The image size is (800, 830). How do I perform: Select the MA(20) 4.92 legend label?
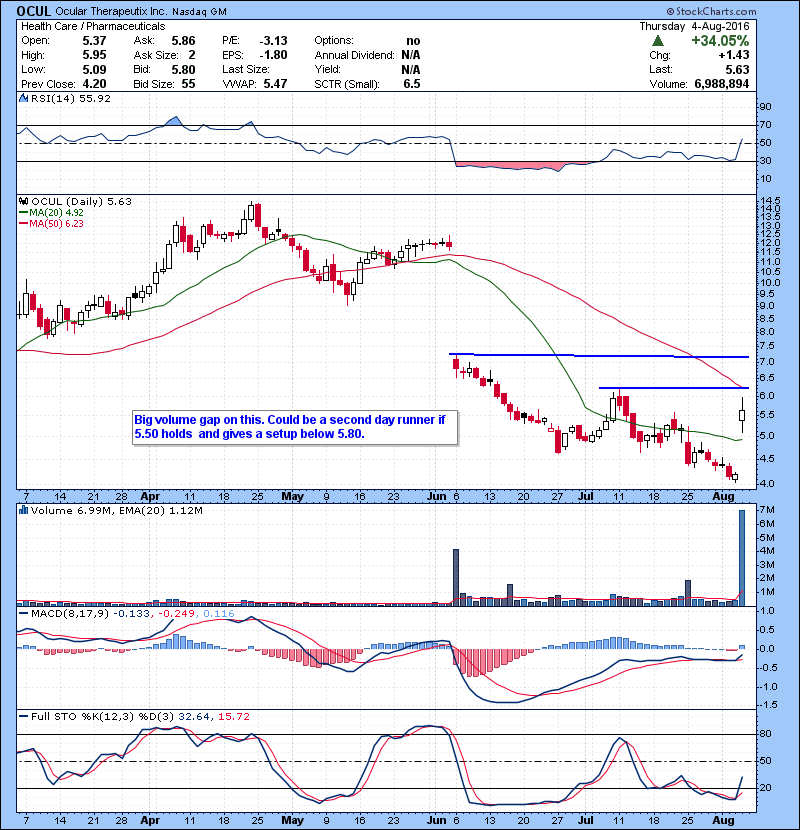pos(56,212)
